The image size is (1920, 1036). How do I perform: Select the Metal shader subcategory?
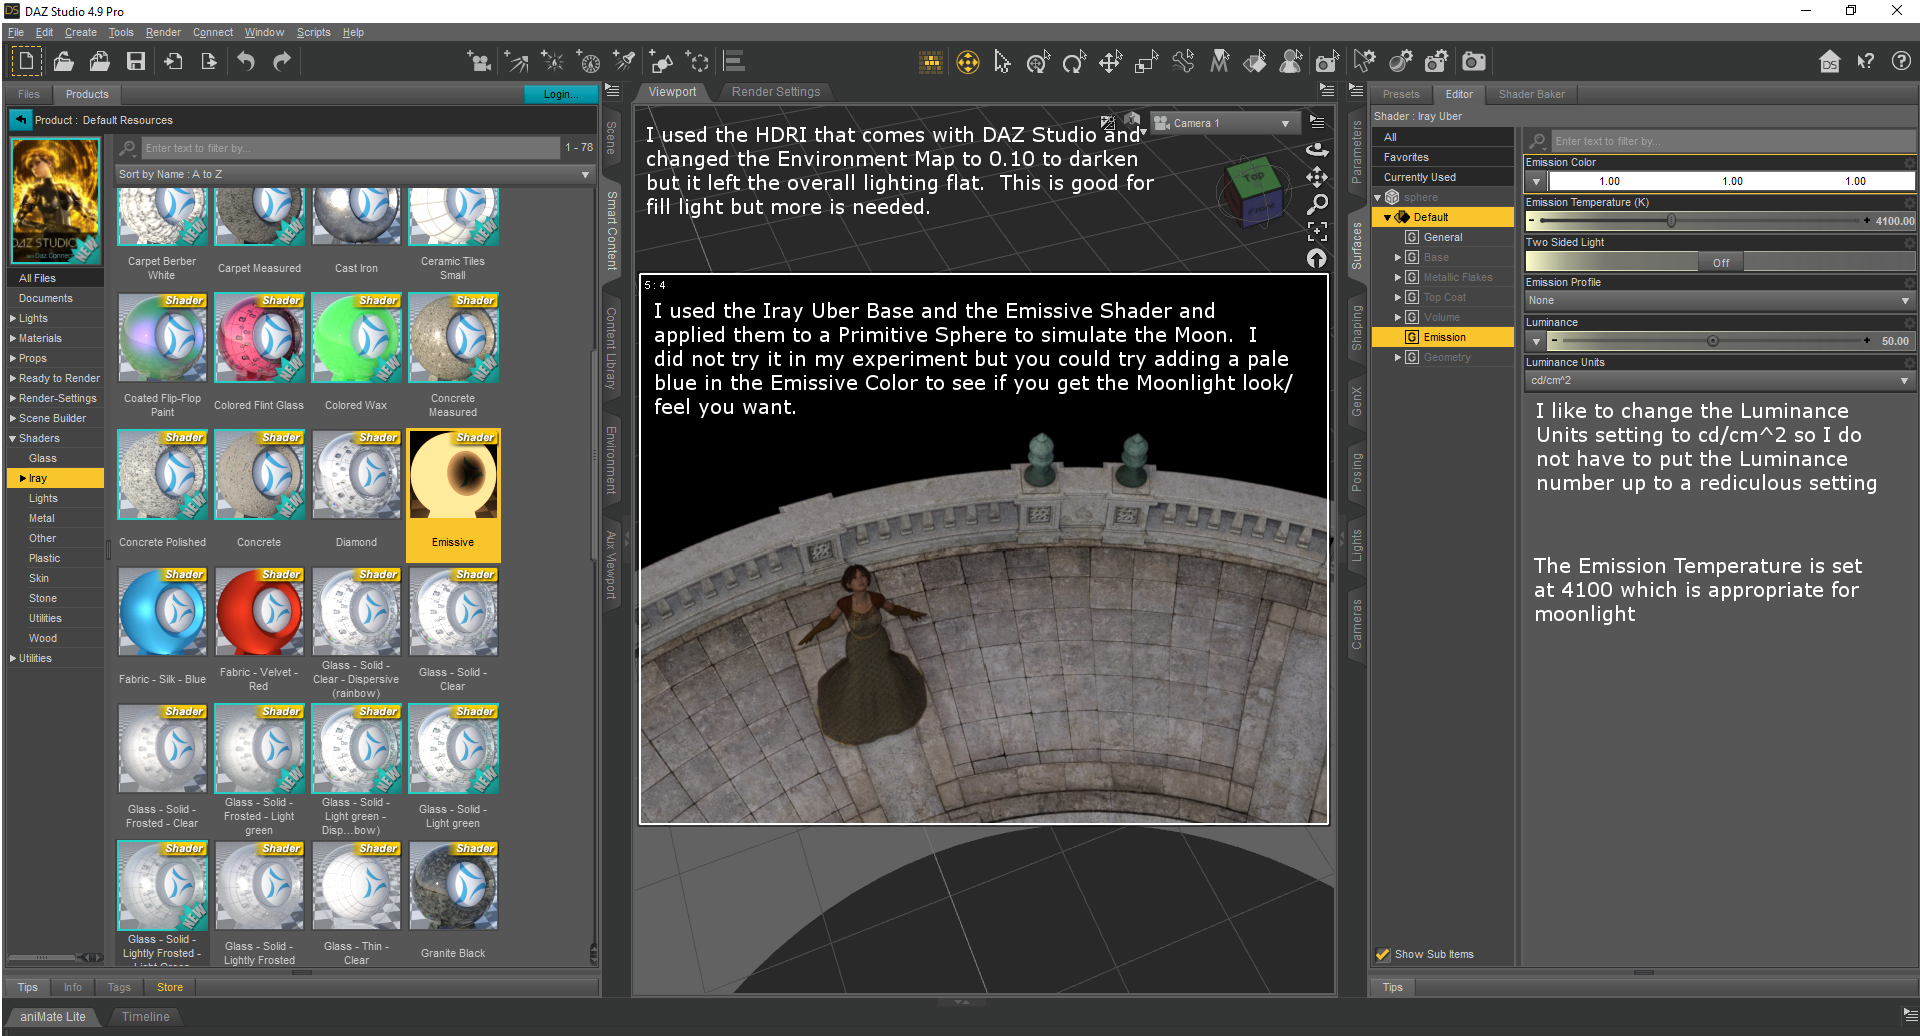[x=42, y=519]
